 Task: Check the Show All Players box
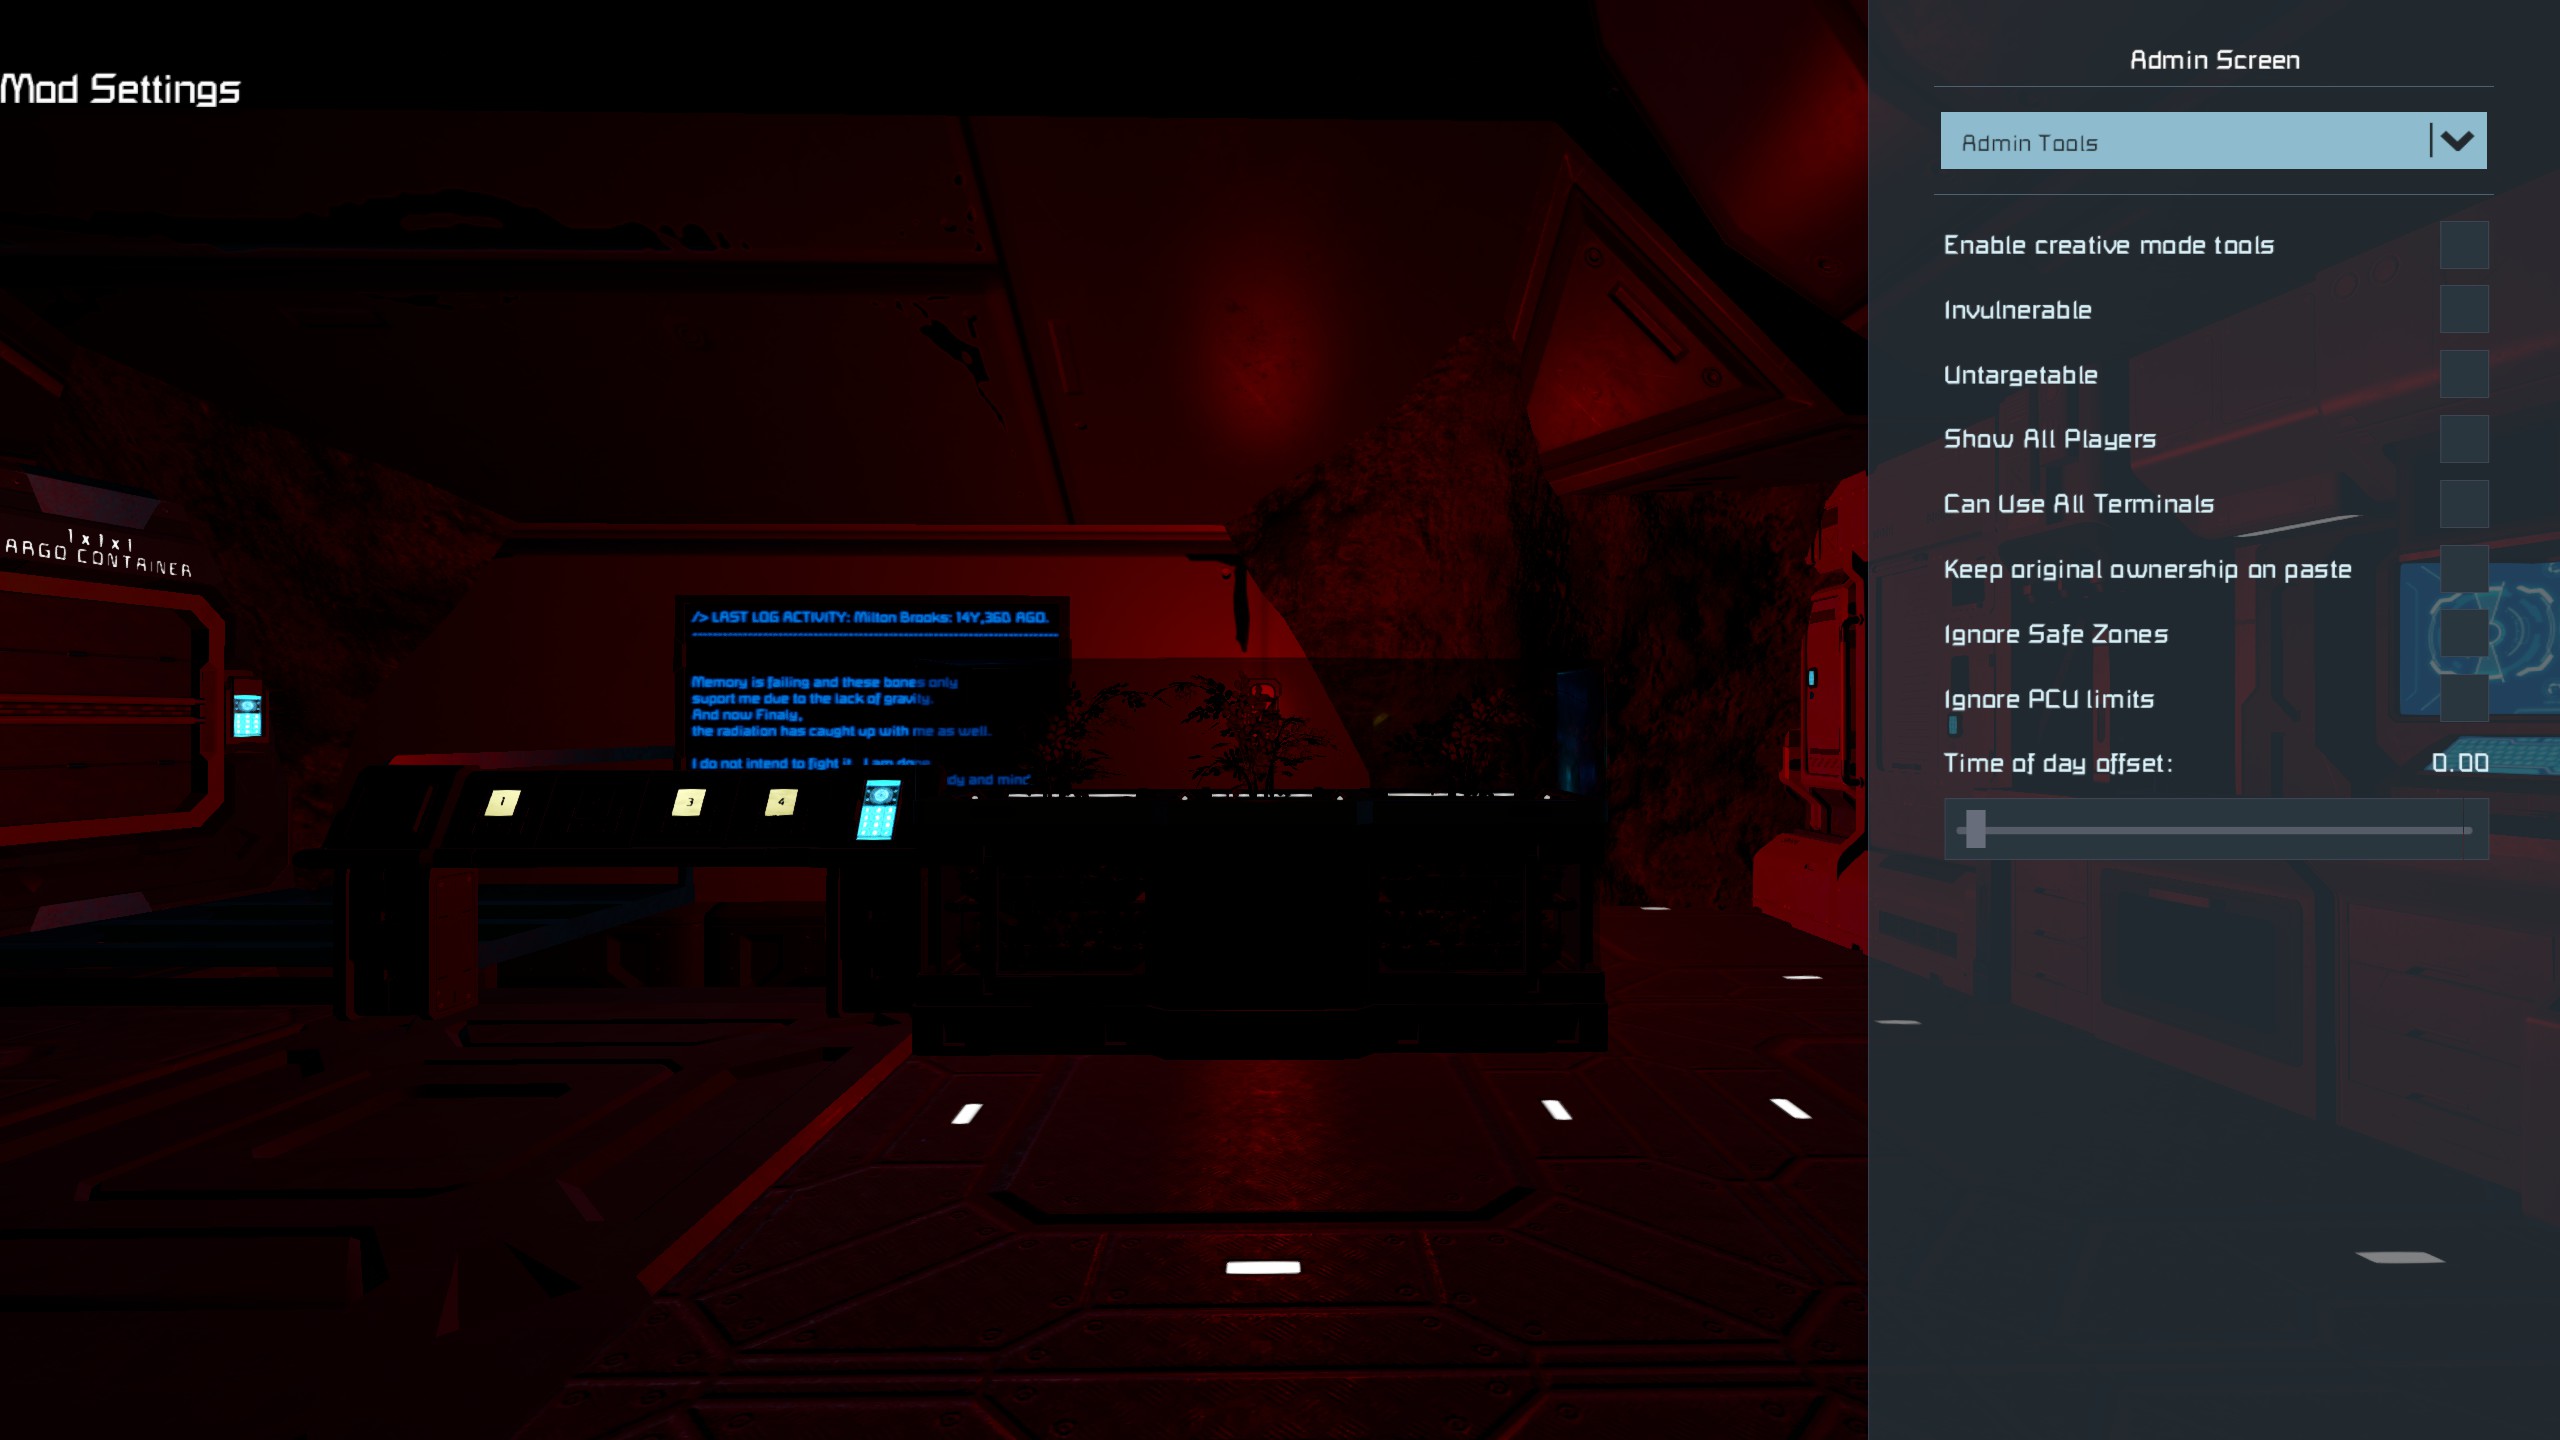[2463, 439]
